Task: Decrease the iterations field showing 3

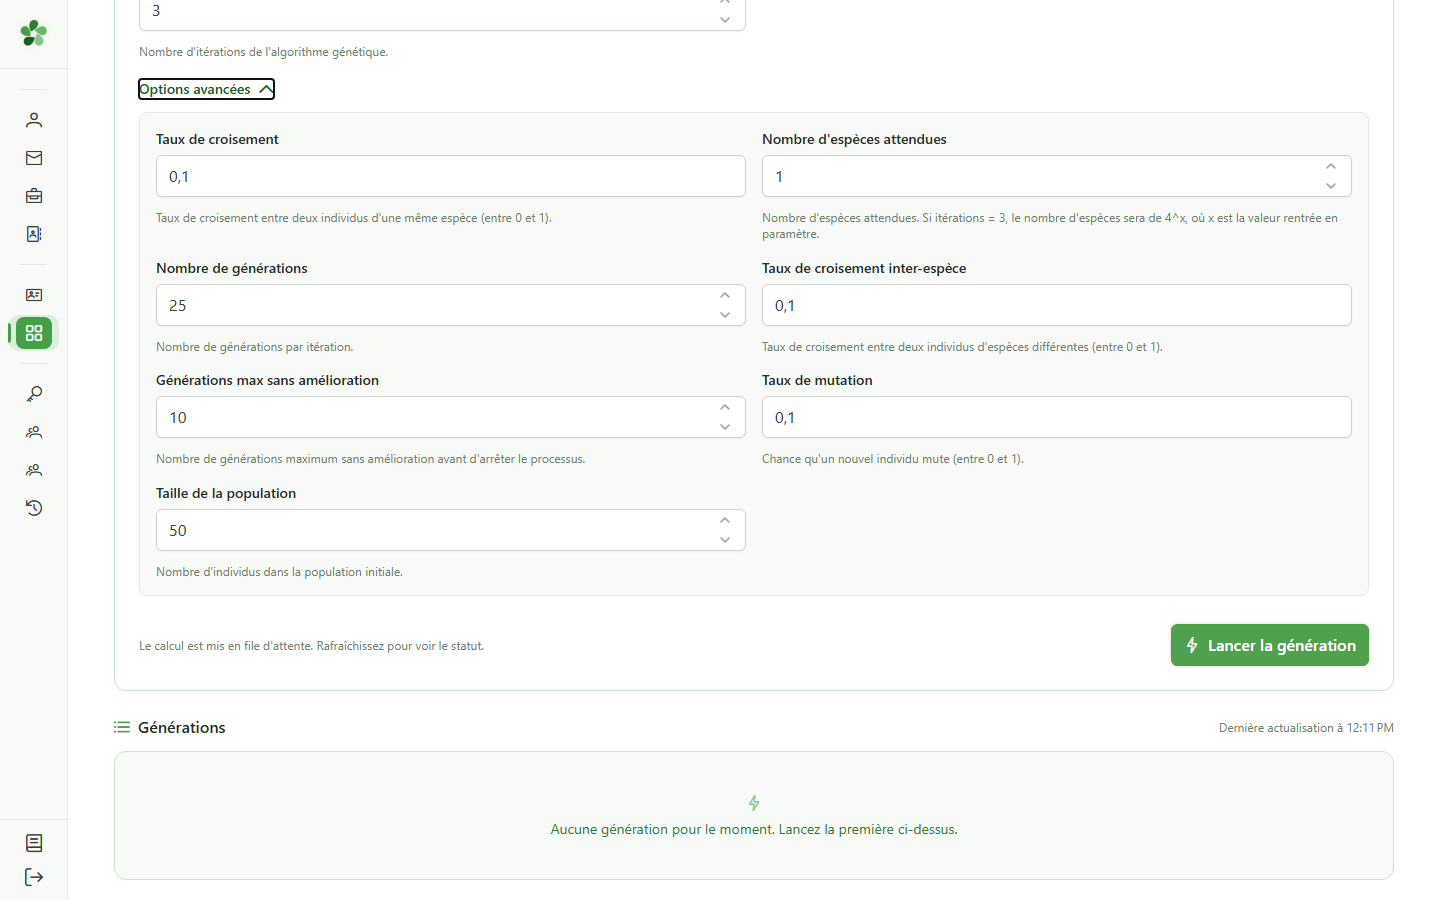Action: [725, 20]
